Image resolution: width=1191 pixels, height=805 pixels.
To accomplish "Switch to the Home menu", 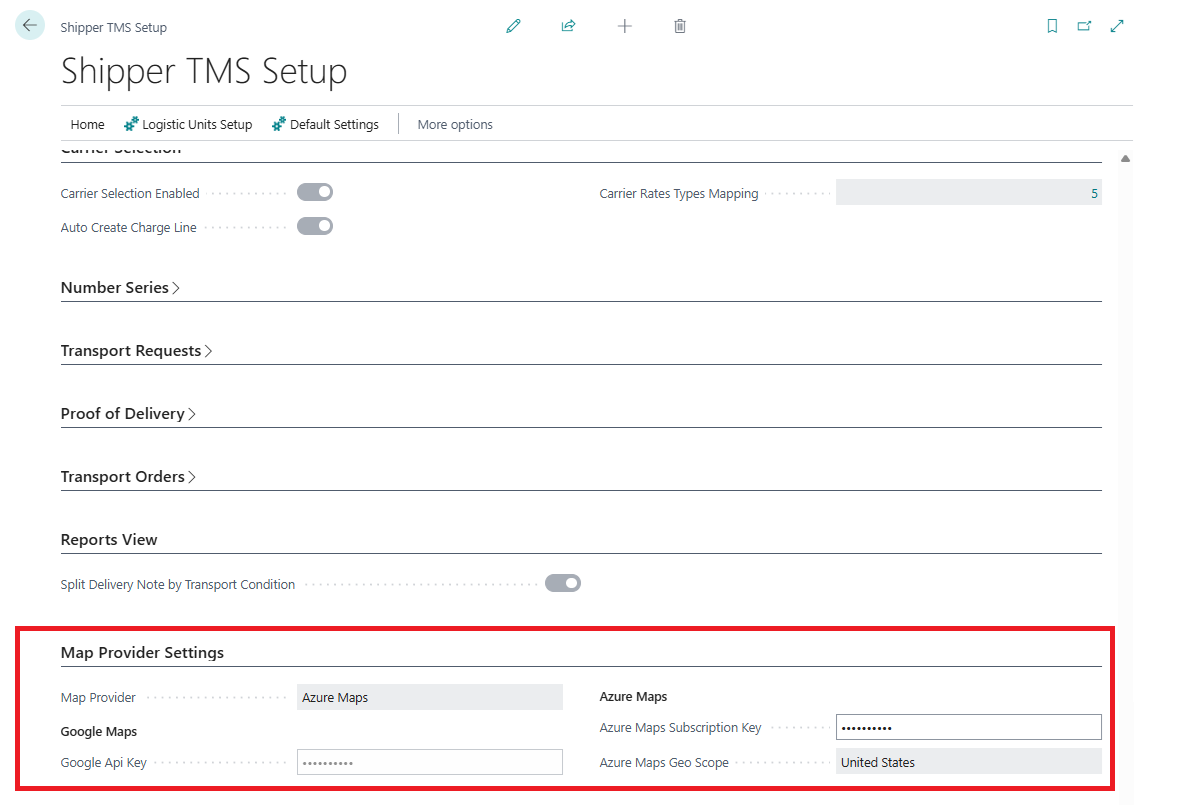I will 87,124.
